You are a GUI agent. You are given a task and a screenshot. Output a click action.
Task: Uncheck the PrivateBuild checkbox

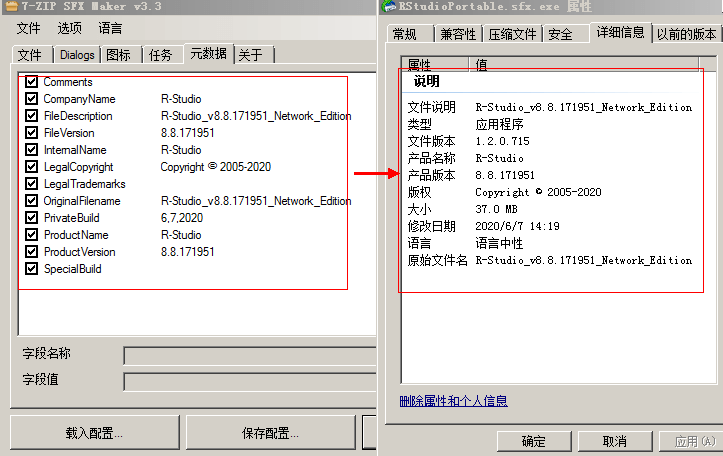click(x=32, y=218)
